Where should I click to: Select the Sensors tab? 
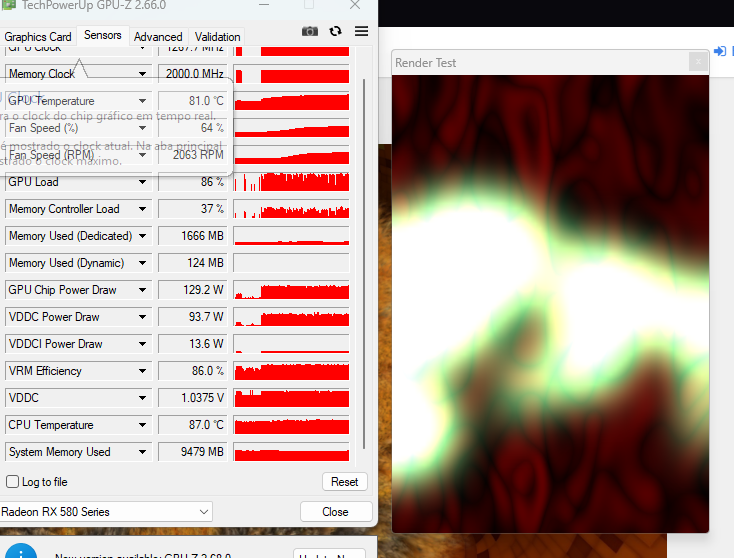point(103,35)
